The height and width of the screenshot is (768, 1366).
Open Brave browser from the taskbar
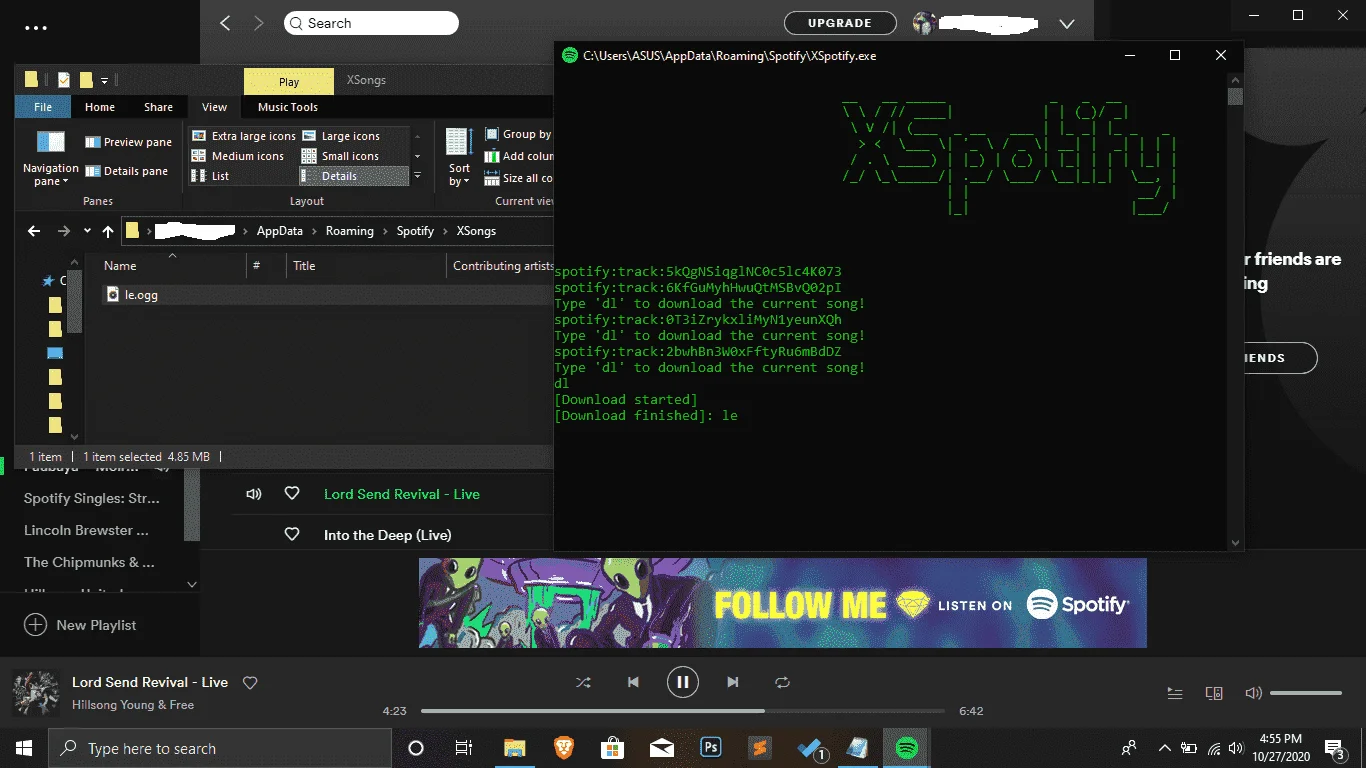[564, 748]
